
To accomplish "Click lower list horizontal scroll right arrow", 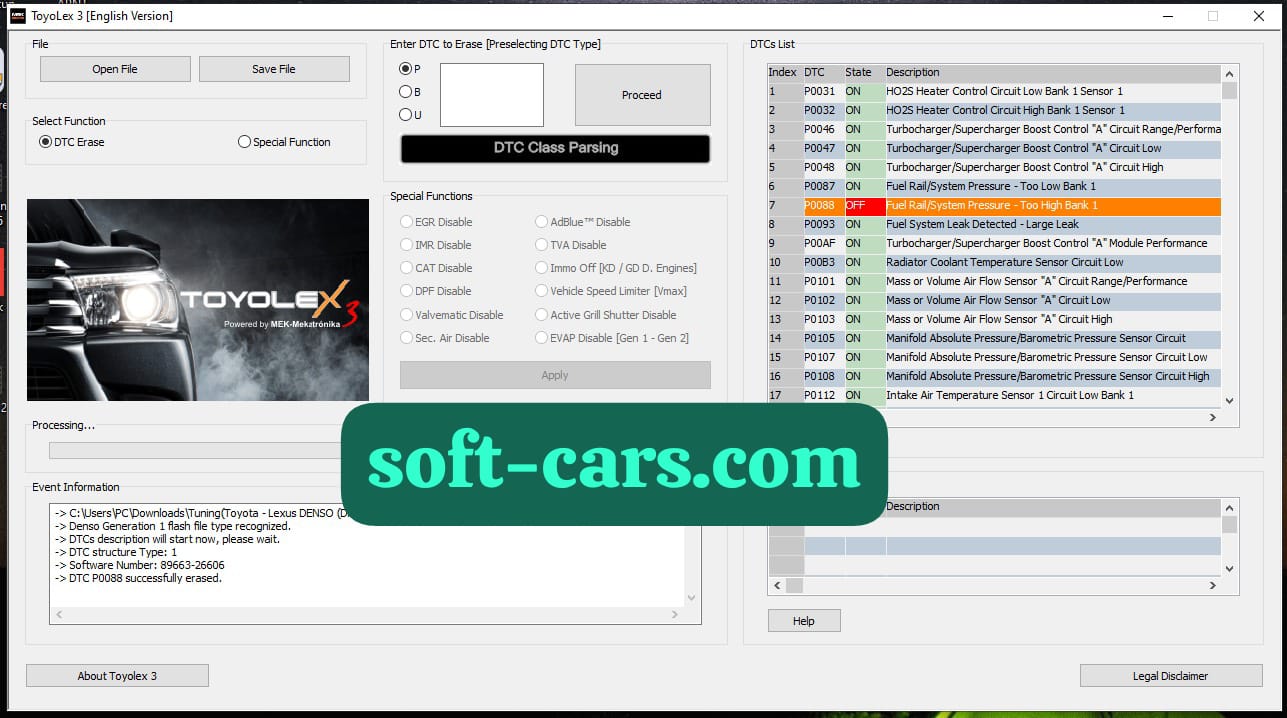I will click(1213, 585).
